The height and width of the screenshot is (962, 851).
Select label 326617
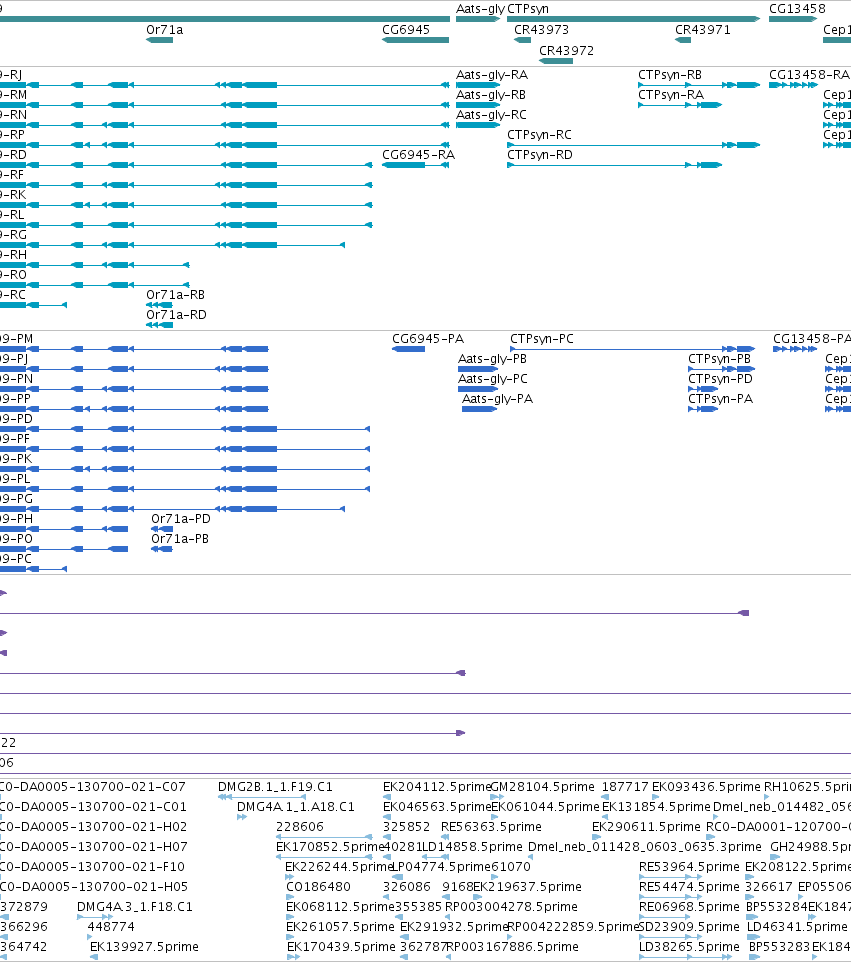pos(769,887)
